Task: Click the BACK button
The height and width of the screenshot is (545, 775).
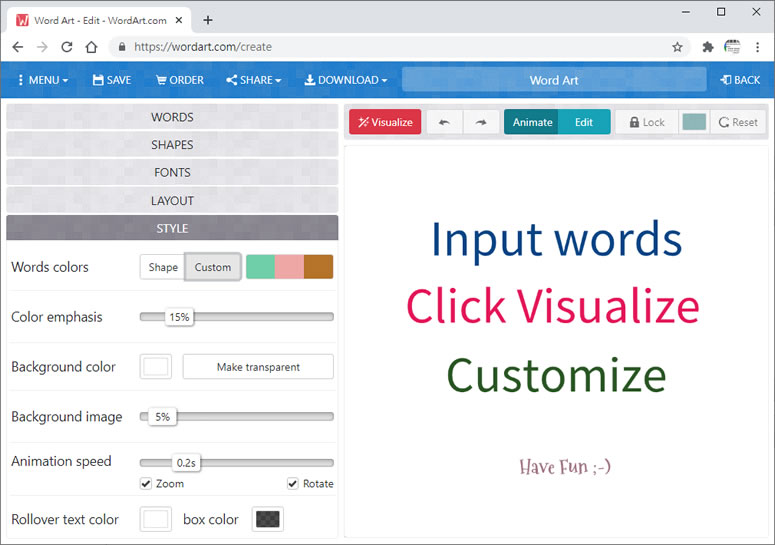Action: (x=740, y=80)
